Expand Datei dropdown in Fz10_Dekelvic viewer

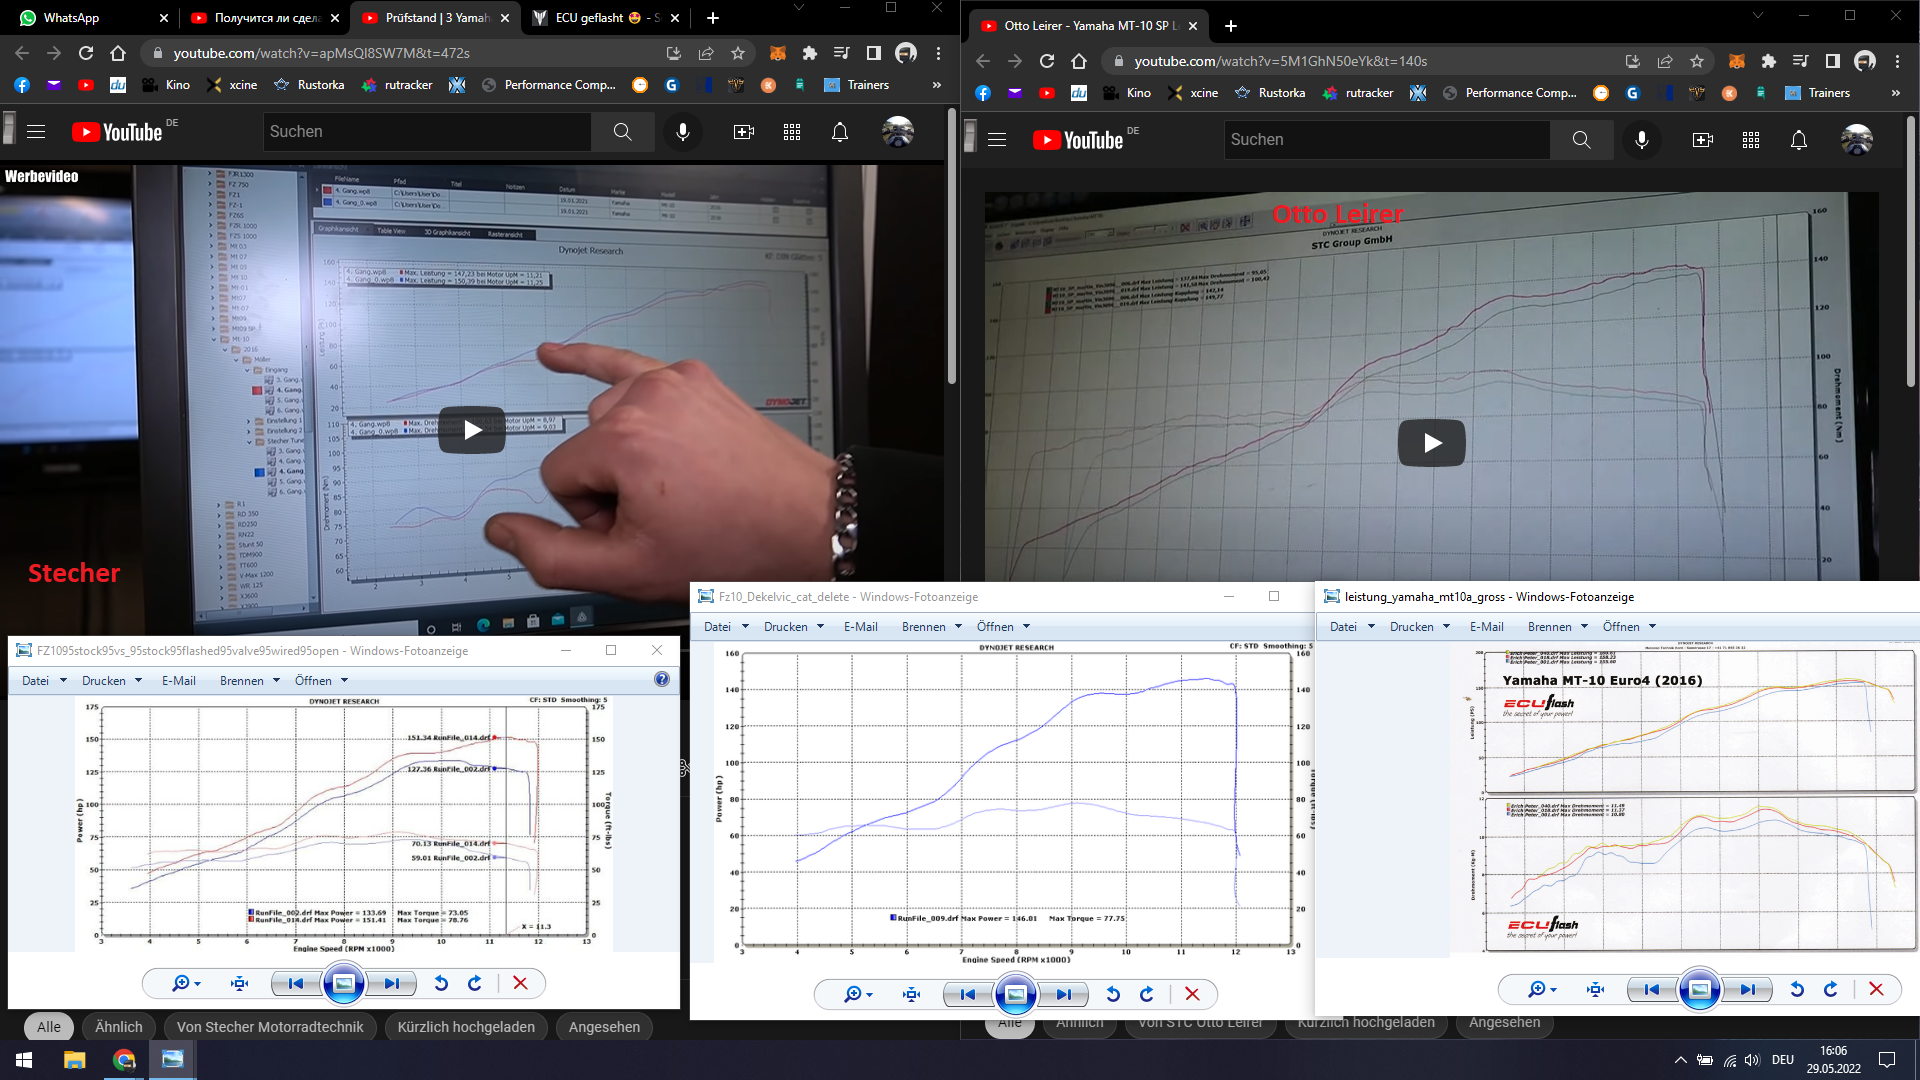[x=726, y=627]
